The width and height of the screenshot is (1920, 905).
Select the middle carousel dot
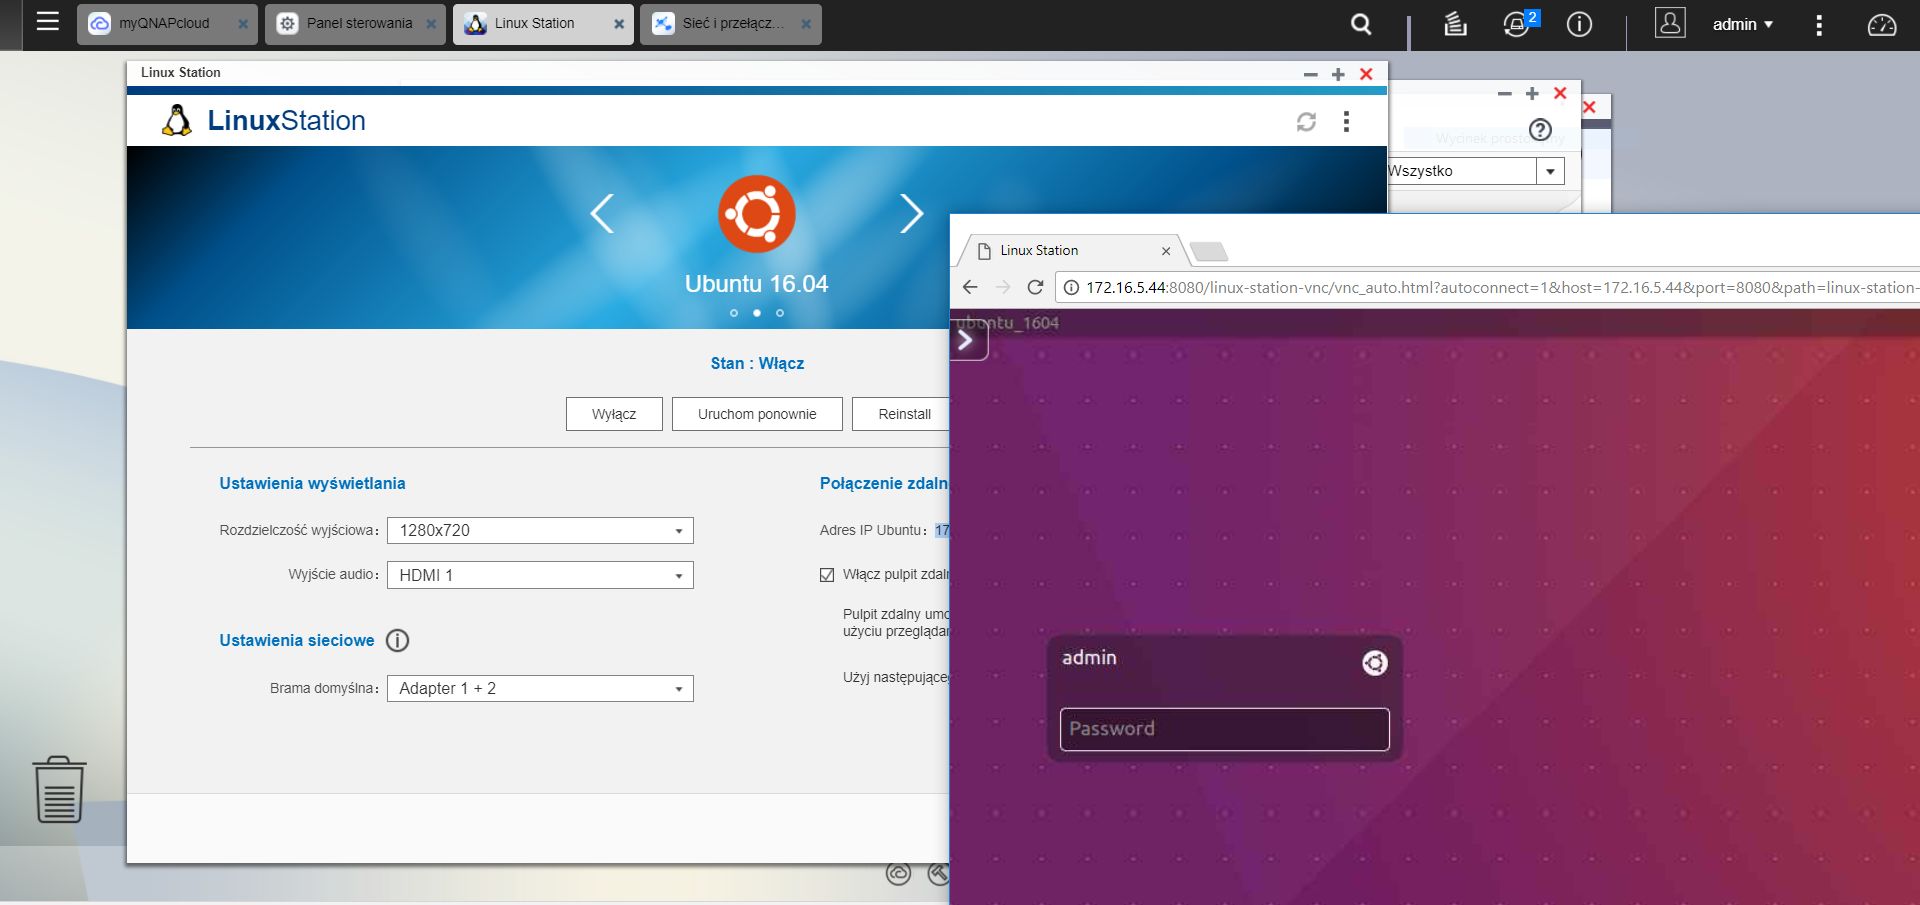pos(757,313)
